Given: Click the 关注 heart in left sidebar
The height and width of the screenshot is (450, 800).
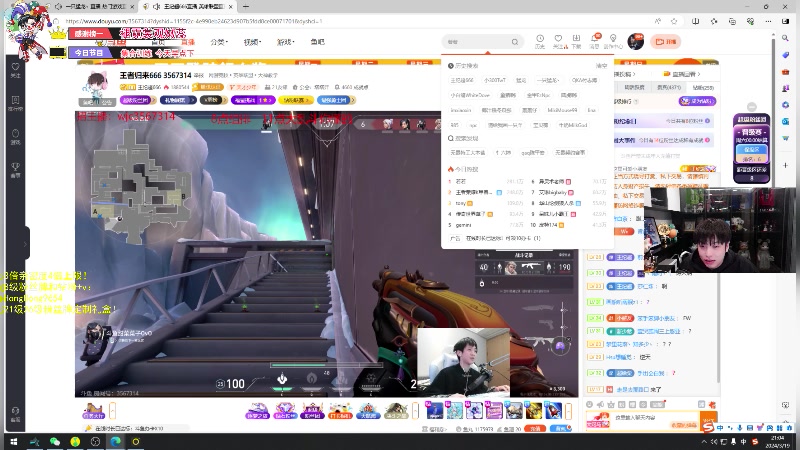Looking at the screenshot, I should pyautogui.click(x=15, y=67).
